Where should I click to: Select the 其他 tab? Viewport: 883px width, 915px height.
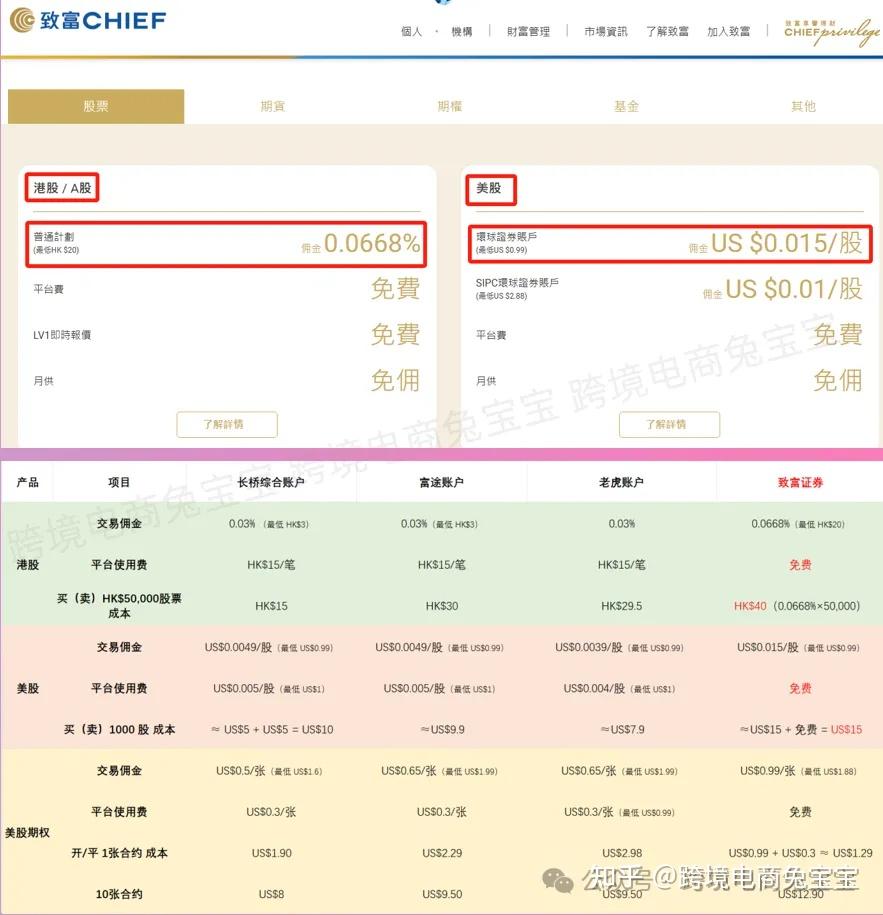(802, 105)
